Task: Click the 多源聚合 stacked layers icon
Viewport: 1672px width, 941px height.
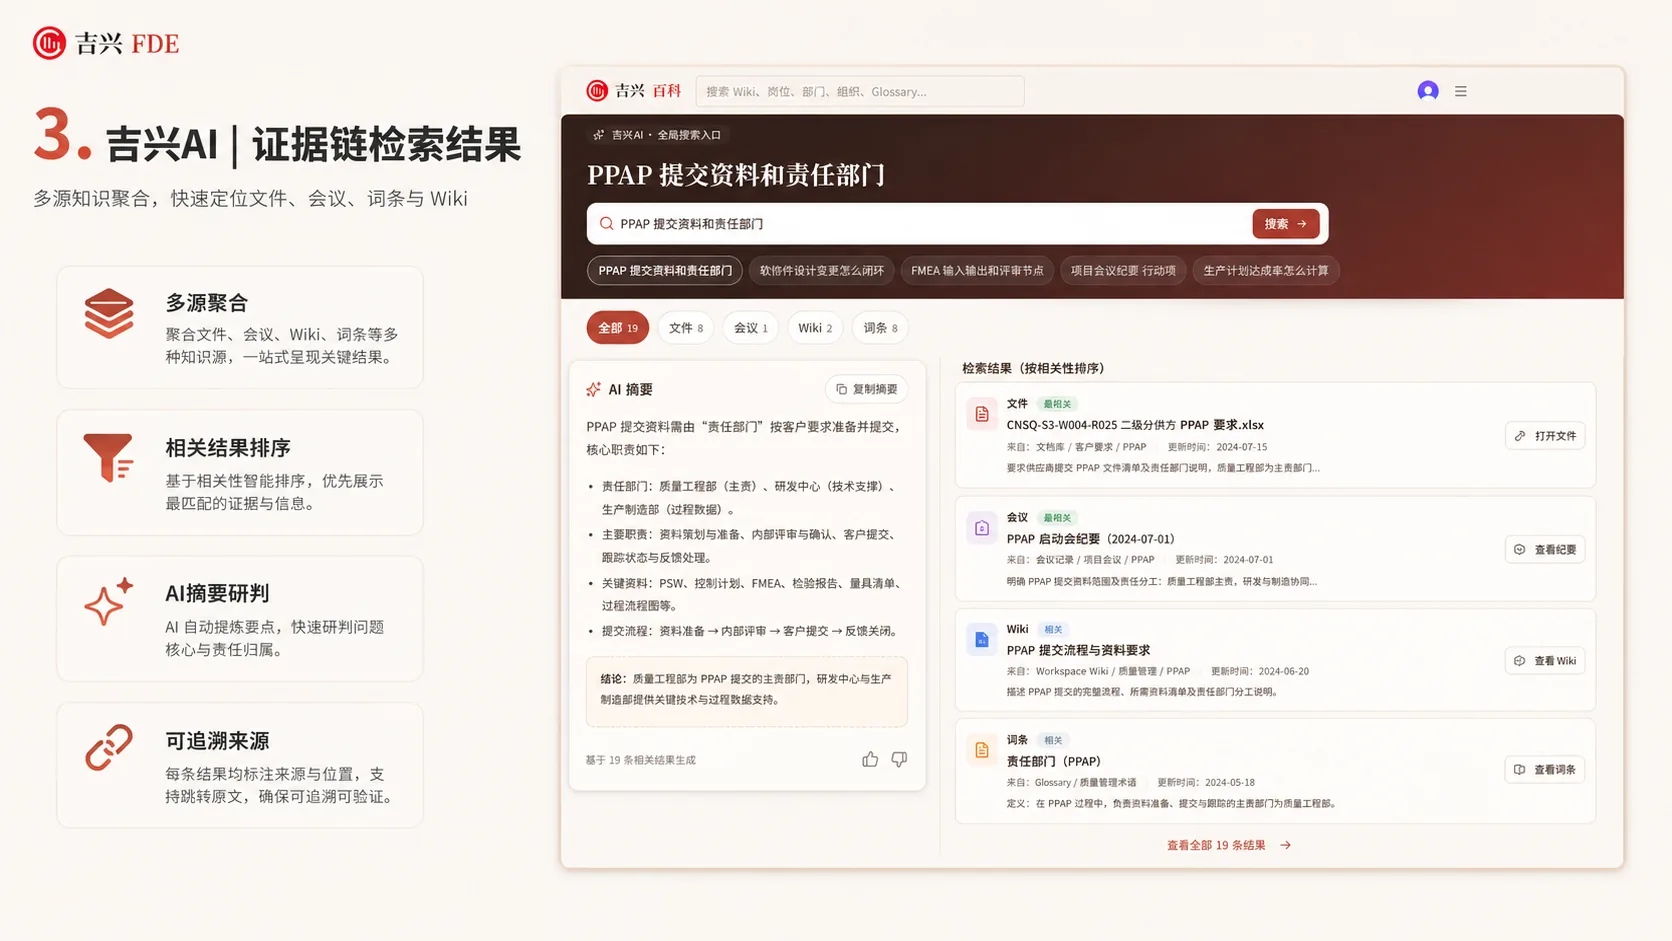Action: pos(109,313)
